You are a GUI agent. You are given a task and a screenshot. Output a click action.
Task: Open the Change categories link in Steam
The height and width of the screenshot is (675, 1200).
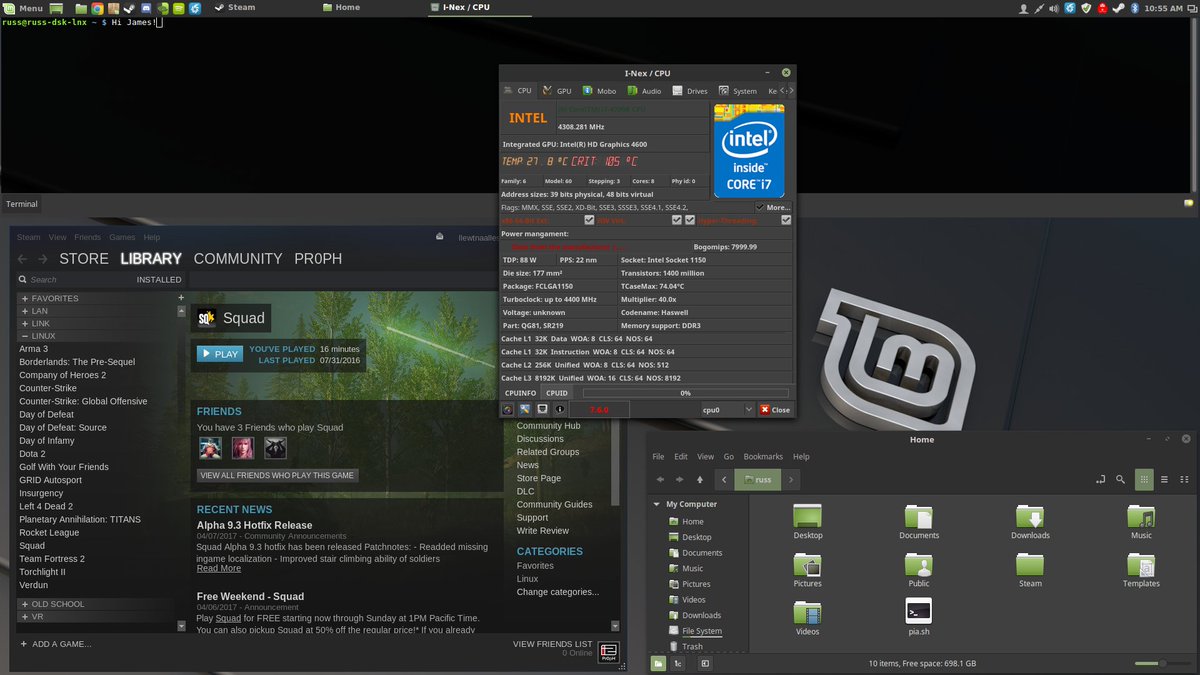558,592
